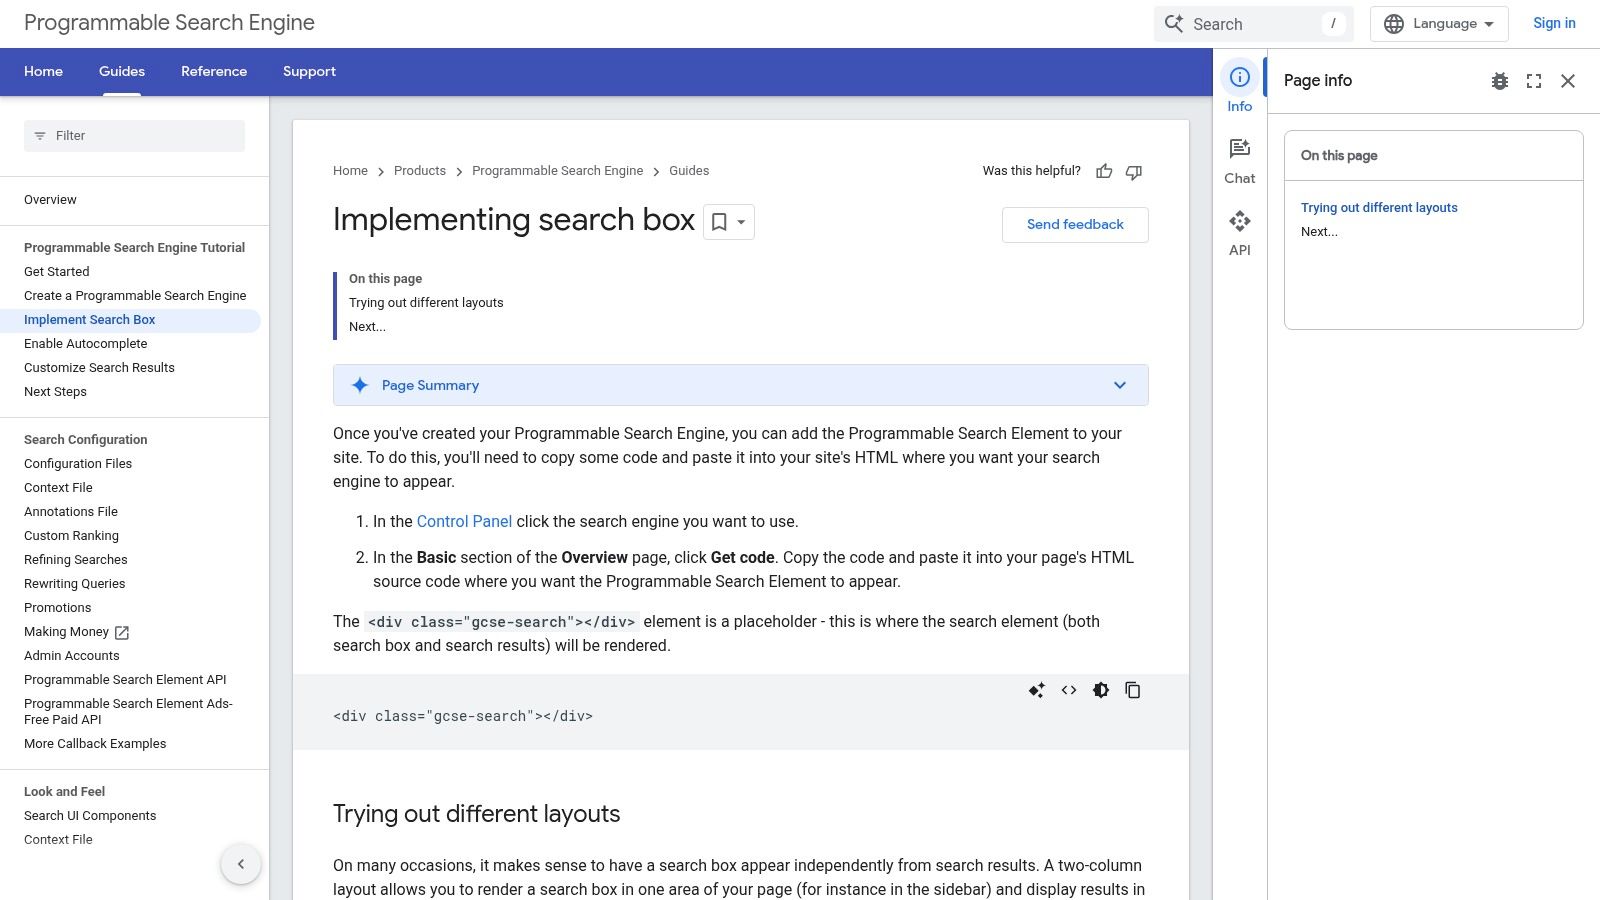Click the globe Language dropdown
1600x900 pixels.
(x=1439, y=24)
